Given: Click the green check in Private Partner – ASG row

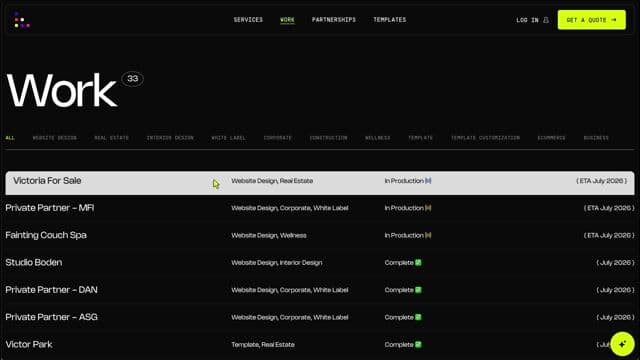Looking at the screenshot, I should click(x=418, y=318).
